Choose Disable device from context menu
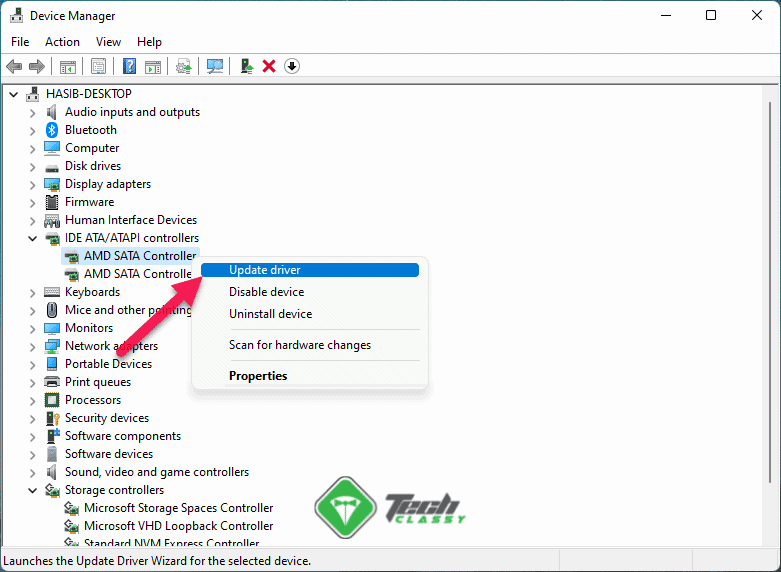The image size is (781, 572). tap(310, 292)
